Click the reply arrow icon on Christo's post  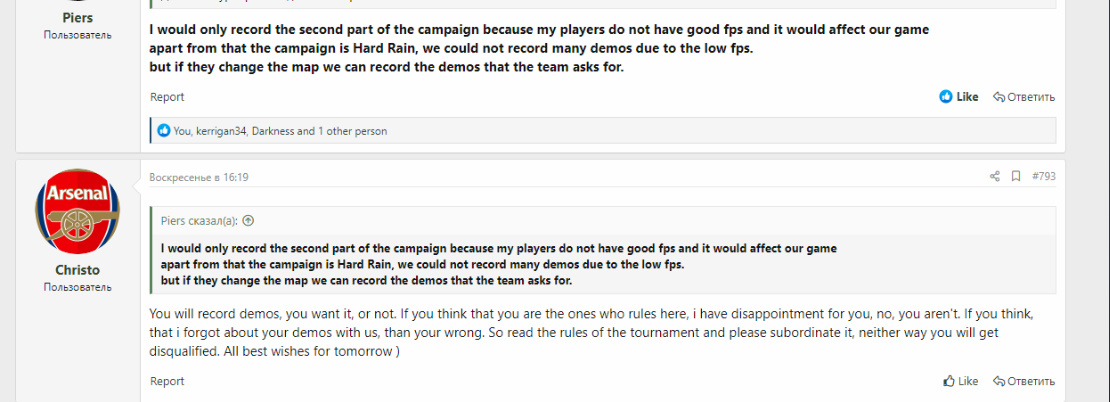[999, 381]
